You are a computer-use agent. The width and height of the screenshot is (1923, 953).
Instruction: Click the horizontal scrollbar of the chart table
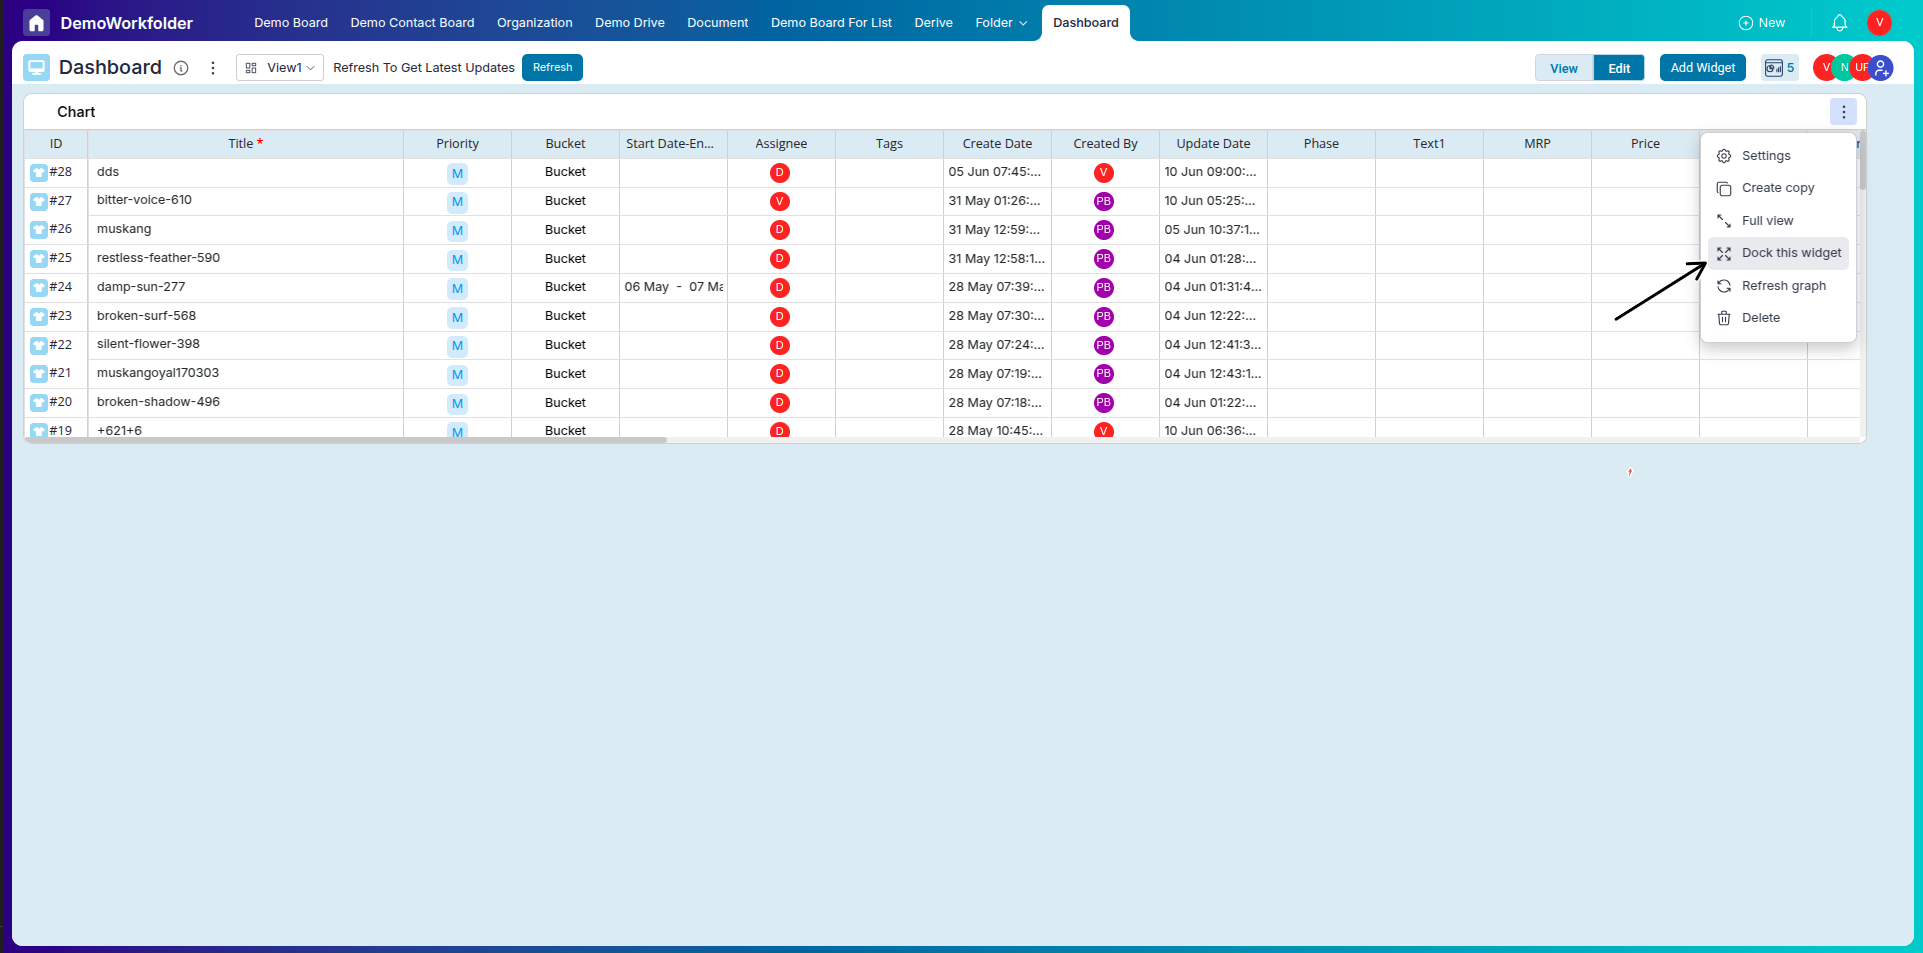(347, 440)
